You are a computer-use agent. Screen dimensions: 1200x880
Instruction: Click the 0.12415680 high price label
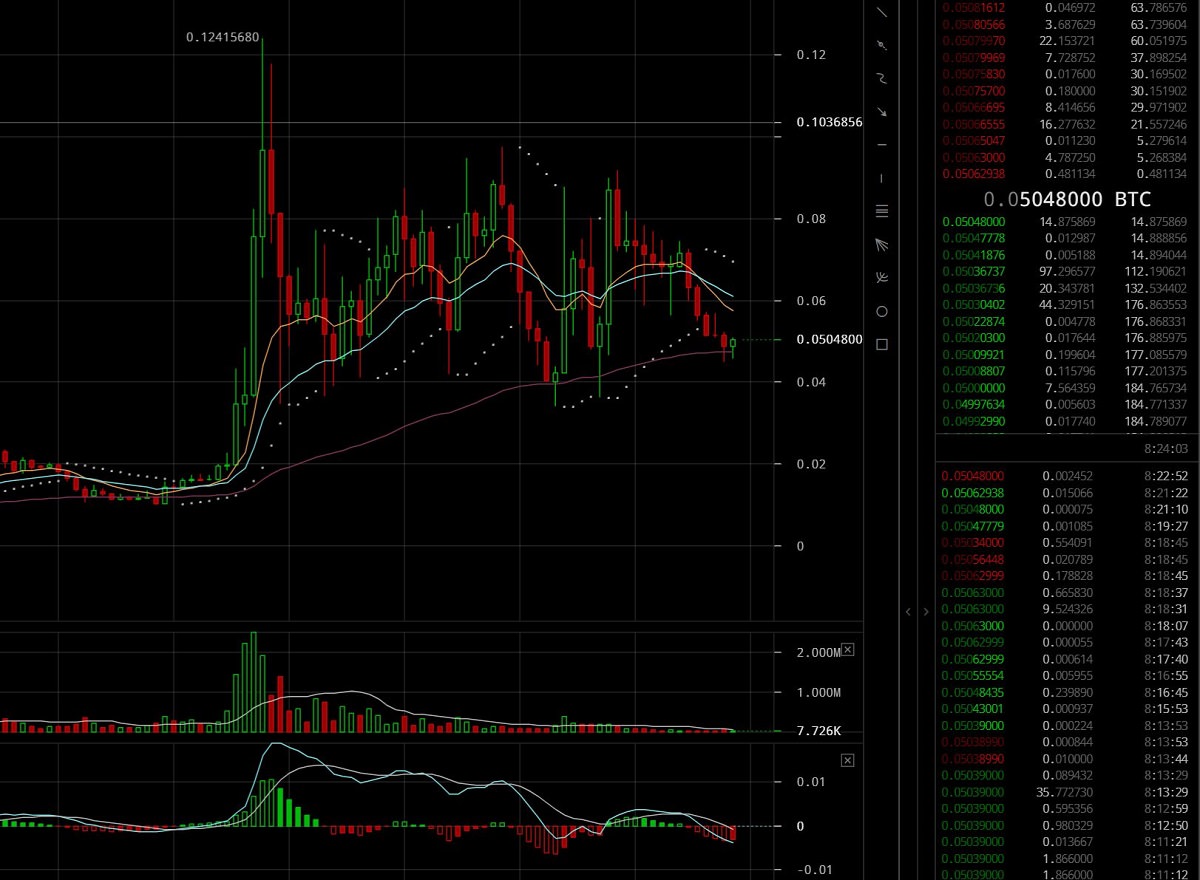tap(223, 38)
